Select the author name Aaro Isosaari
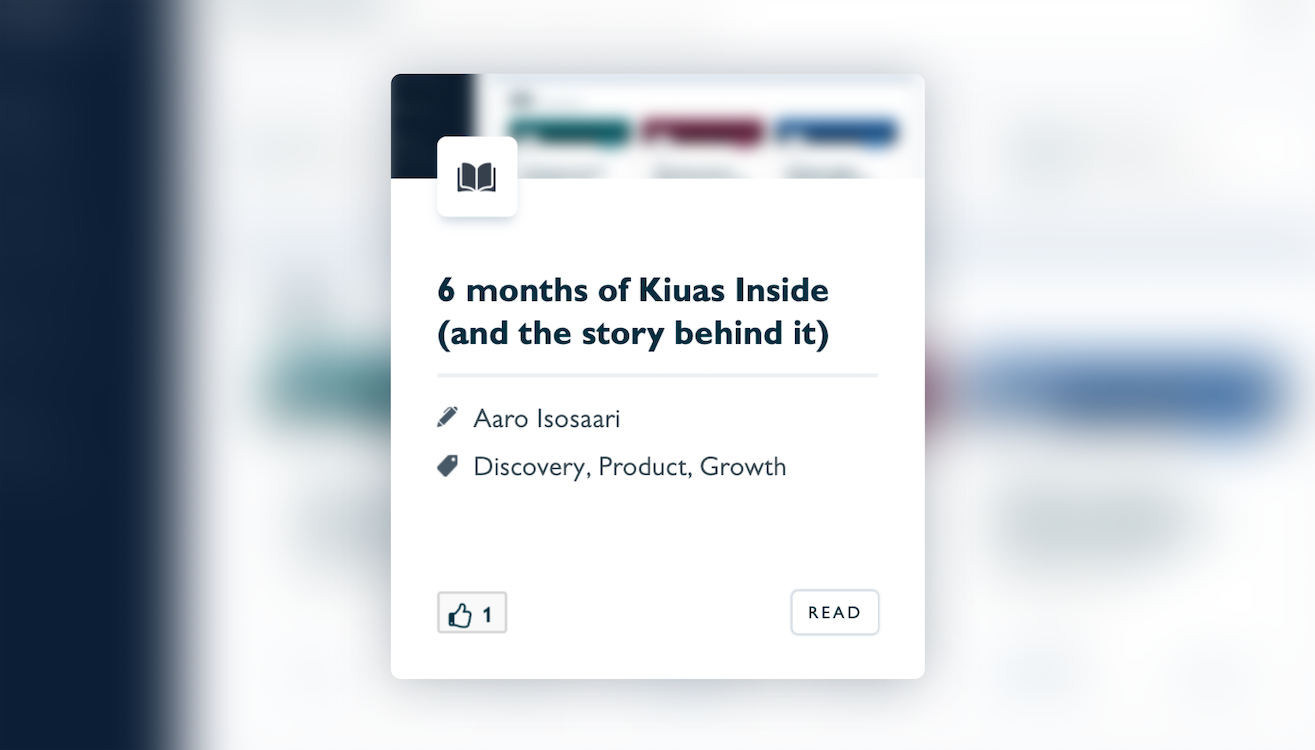1315x750 pixels. point(546,418)
